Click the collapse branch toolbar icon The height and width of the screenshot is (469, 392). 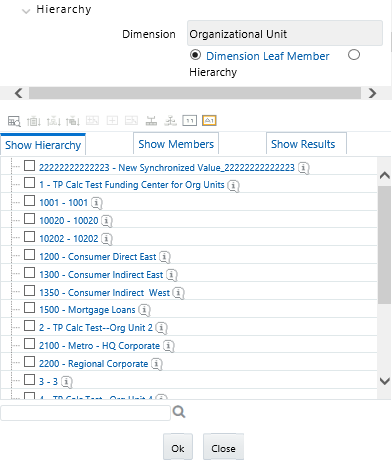click(131, 120)
